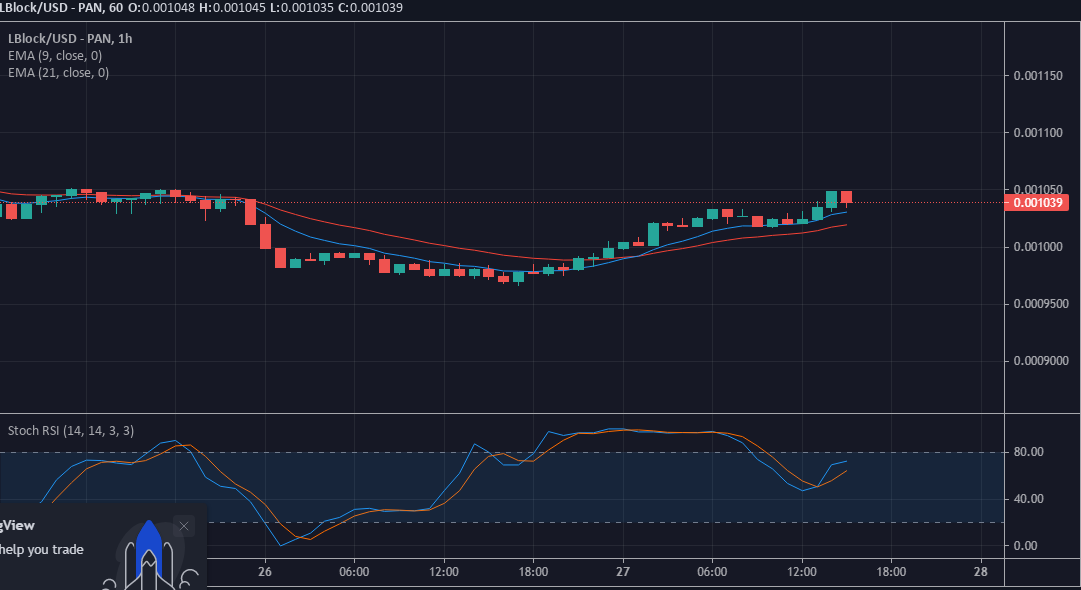Click the 0.001100 price axis label
The image size is (1081, 590).
coord(1038,132)
